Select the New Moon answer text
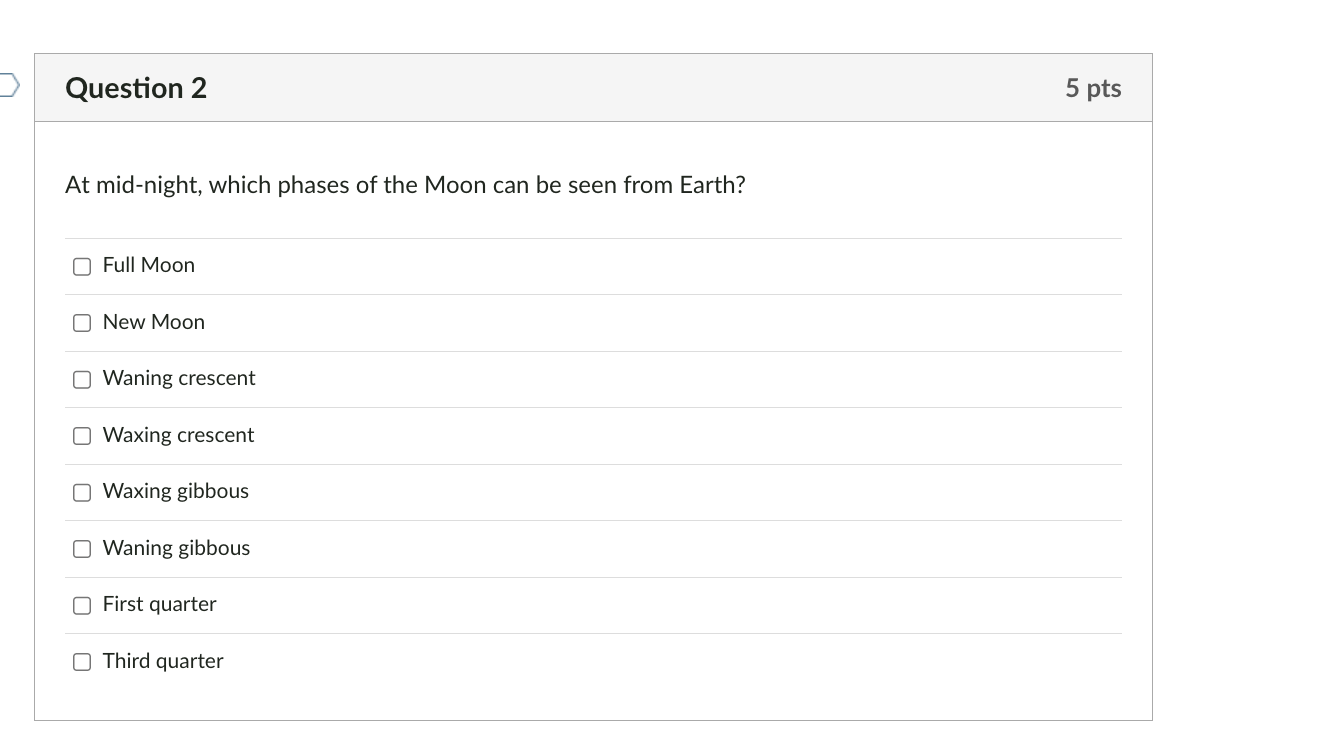The image size is (1322, 752). point(154,322)
